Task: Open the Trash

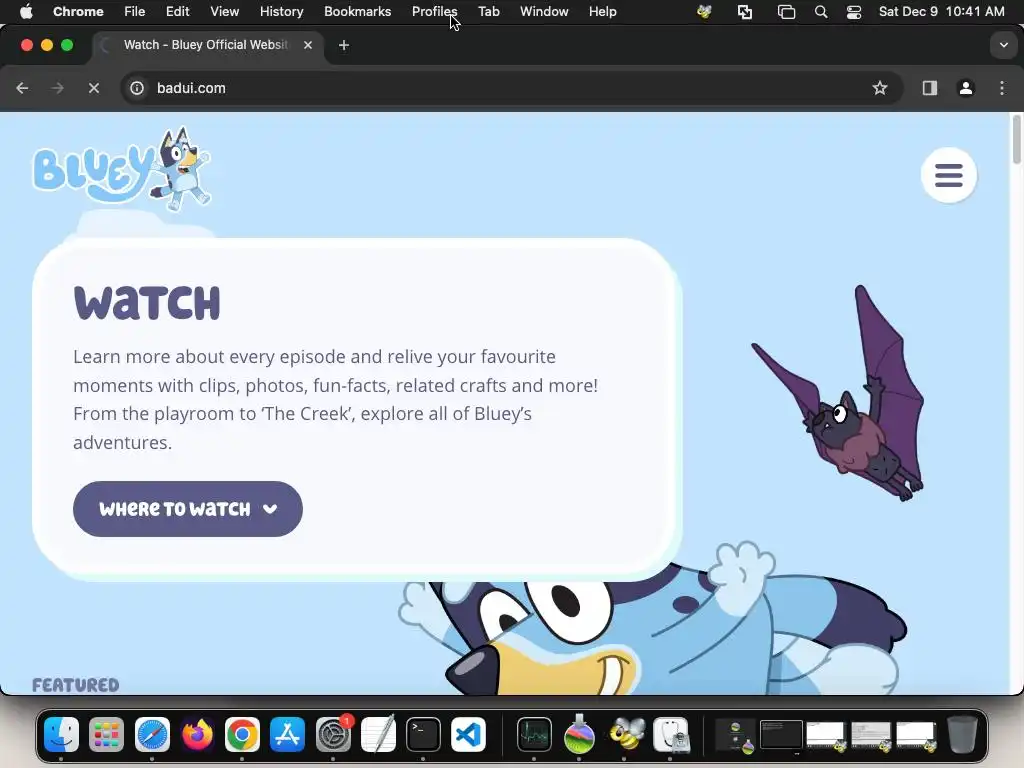Action: 961,735
